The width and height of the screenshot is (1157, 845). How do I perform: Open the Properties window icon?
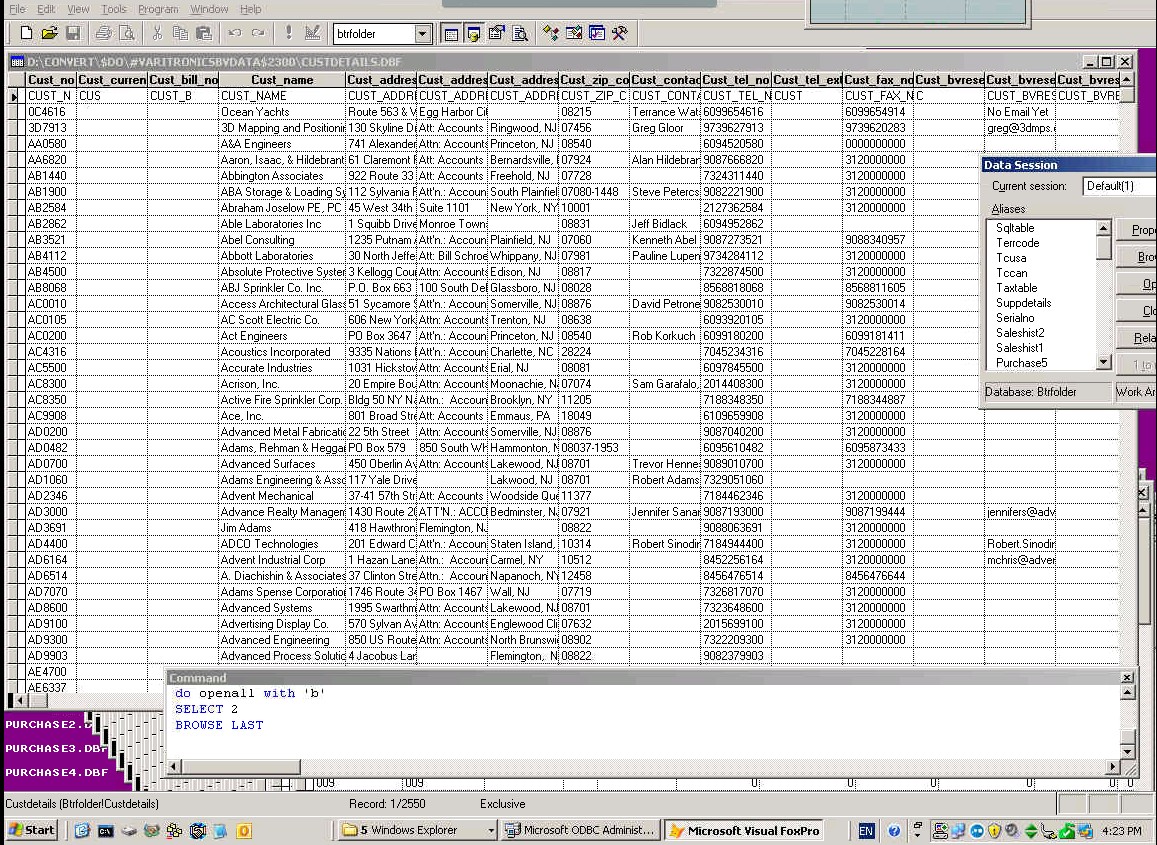(x=497, y=33)
